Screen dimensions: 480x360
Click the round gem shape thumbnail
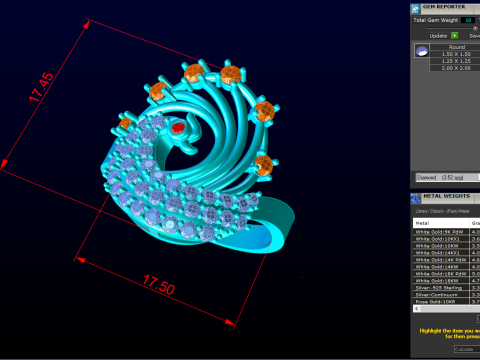point(422,51)
